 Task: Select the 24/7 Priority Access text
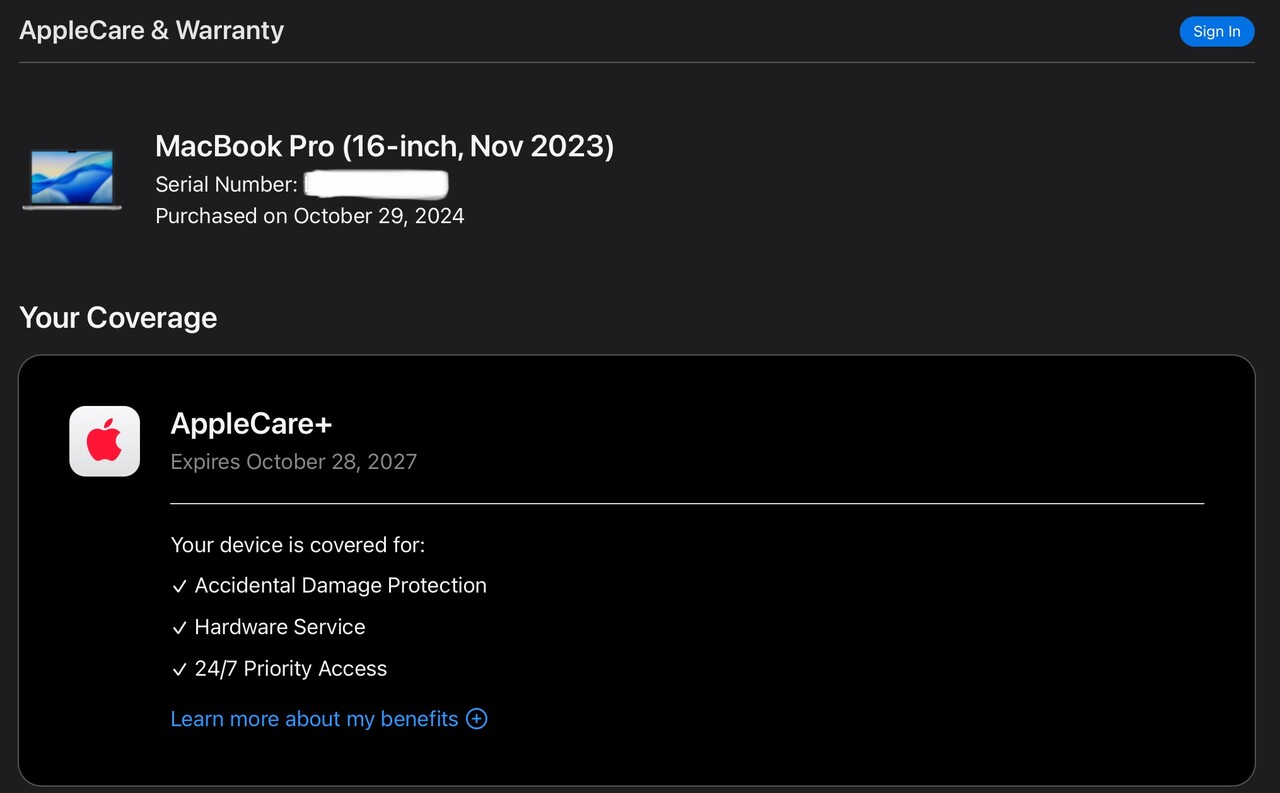pos(290,669)
